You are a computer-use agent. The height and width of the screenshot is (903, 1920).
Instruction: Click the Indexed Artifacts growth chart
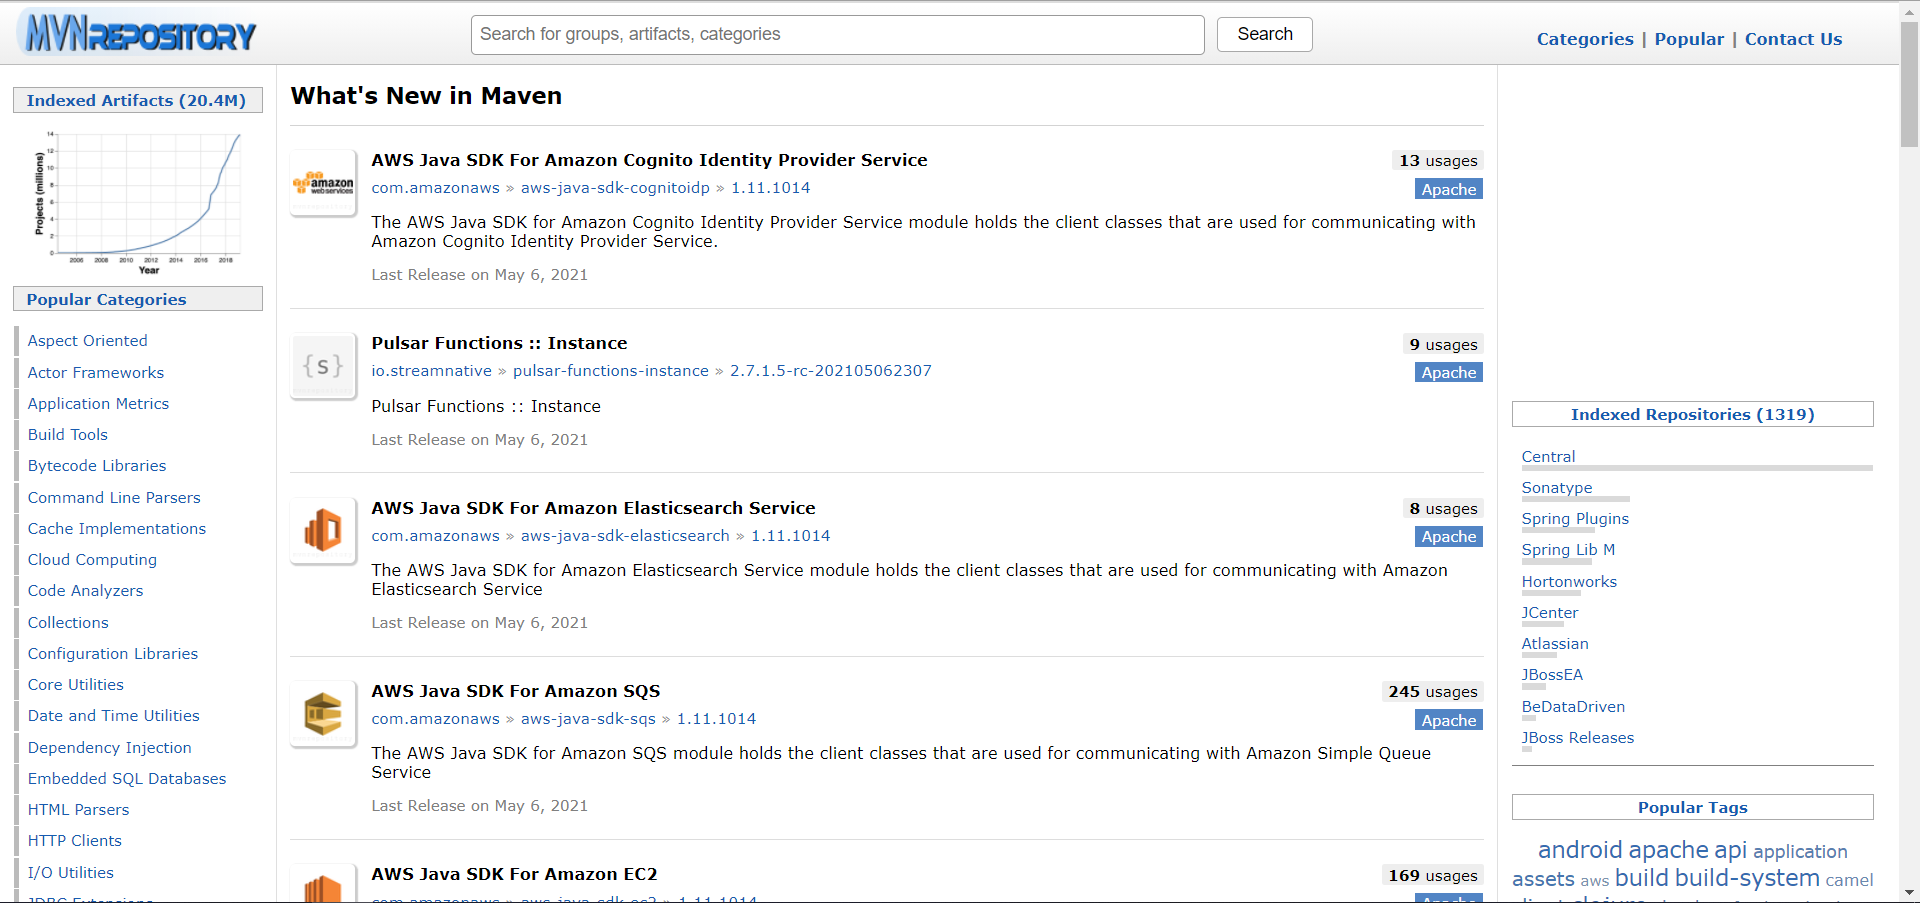point(139,201)
